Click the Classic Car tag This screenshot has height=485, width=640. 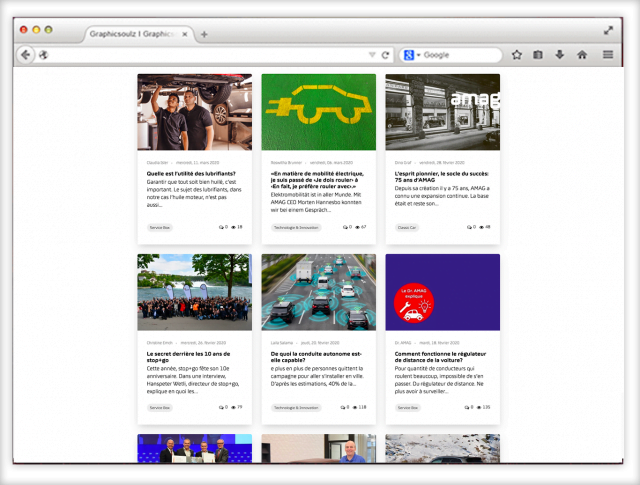pyautogui.click(x=407, y=227)
